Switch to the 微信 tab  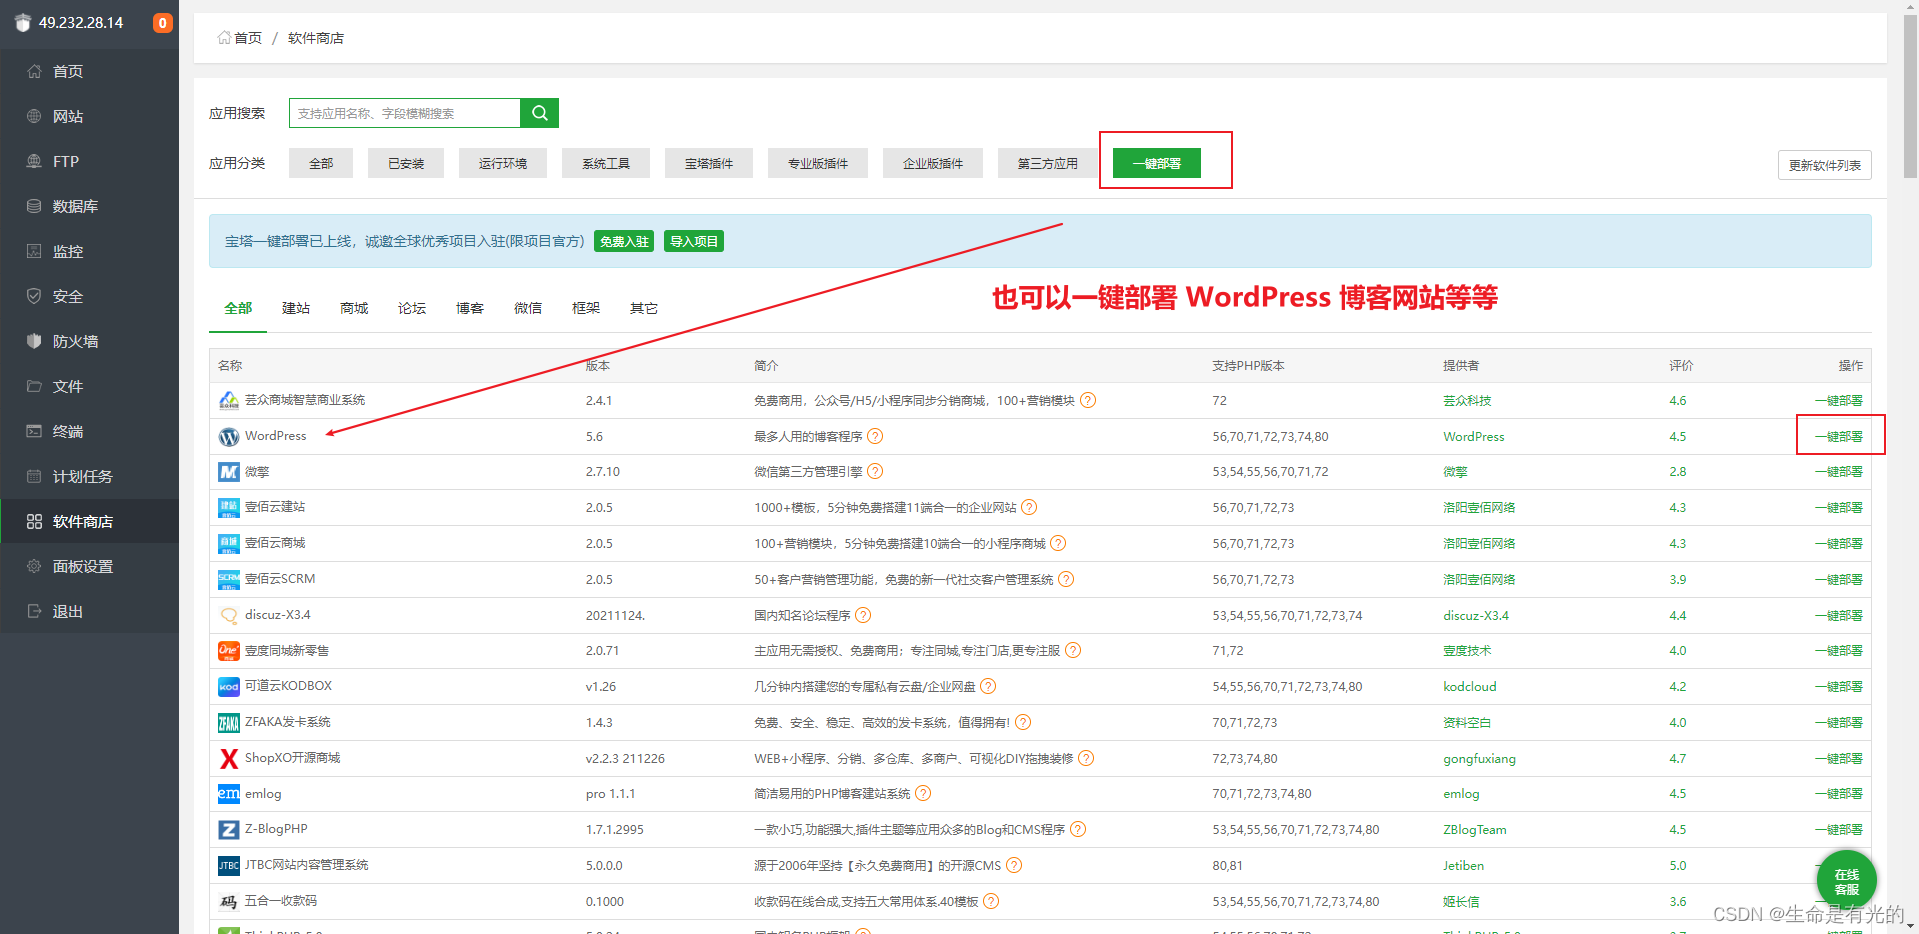(528, 308)
